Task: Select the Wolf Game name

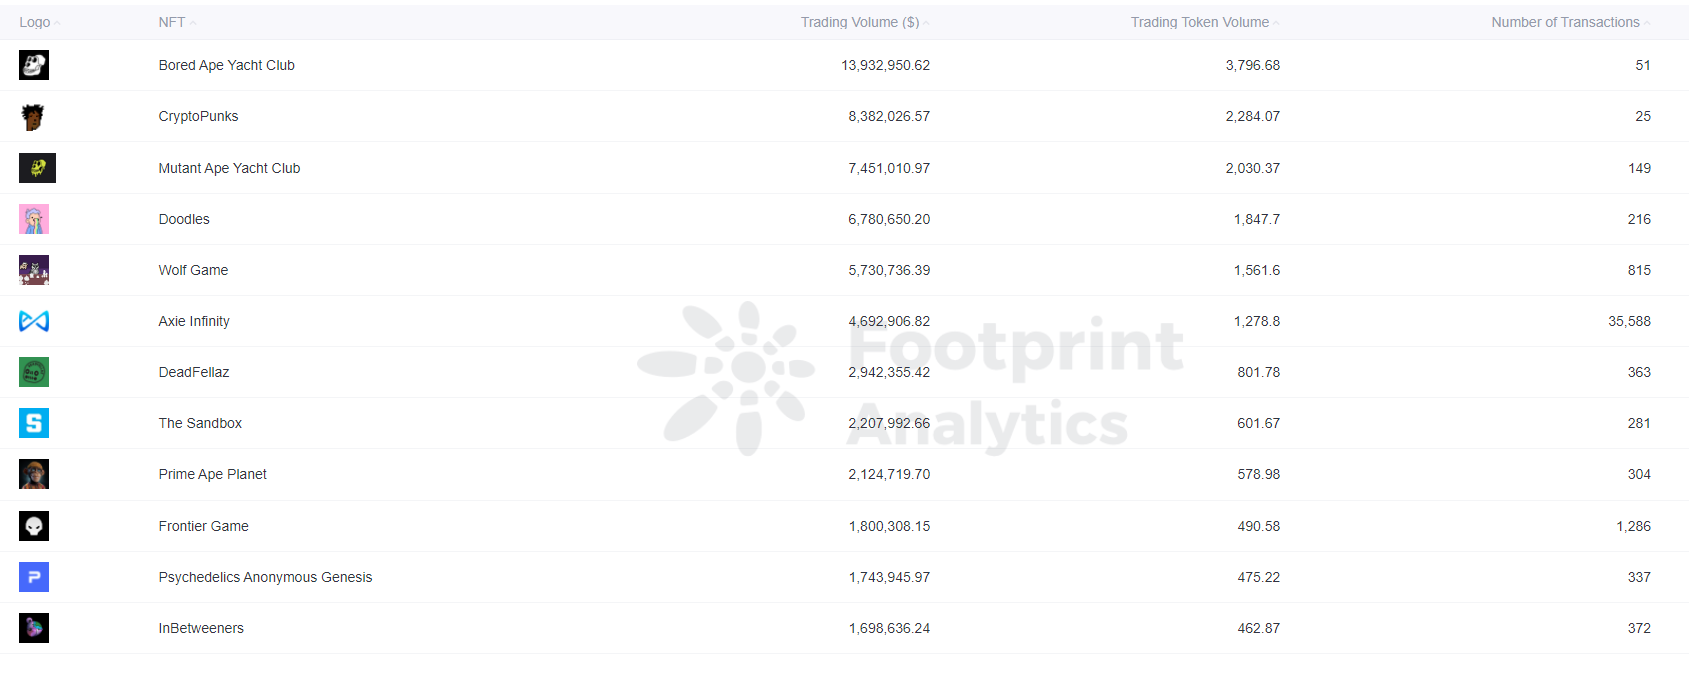Action: (x=193, y=270)
